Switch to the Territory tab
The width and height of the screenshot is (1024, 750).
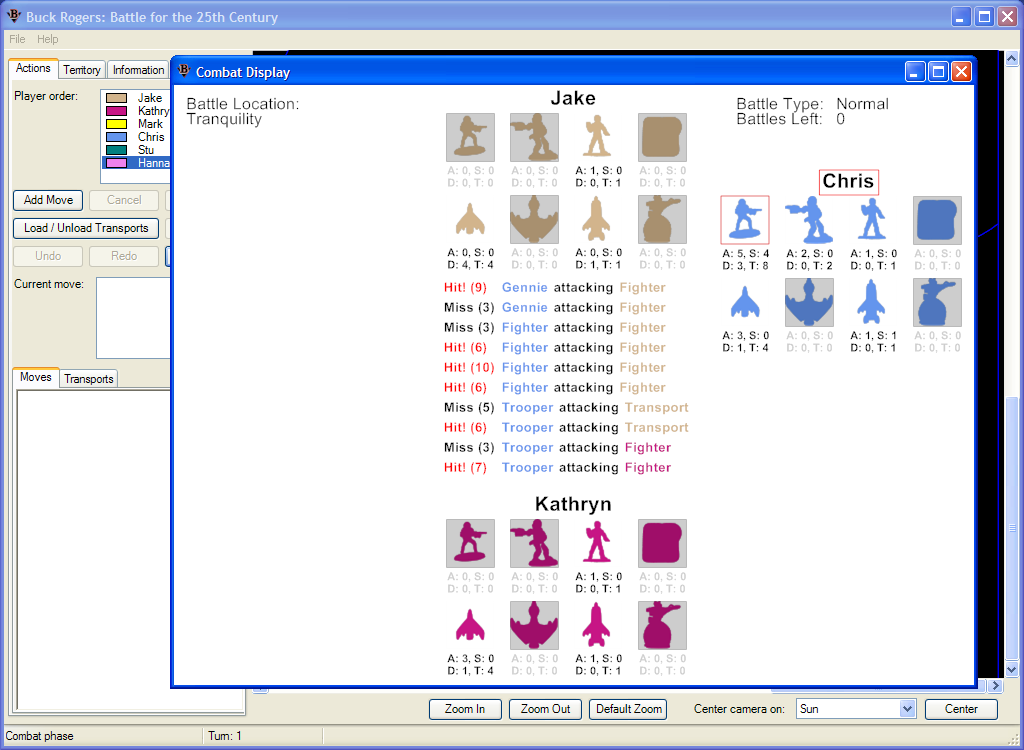tap(82, 70)
